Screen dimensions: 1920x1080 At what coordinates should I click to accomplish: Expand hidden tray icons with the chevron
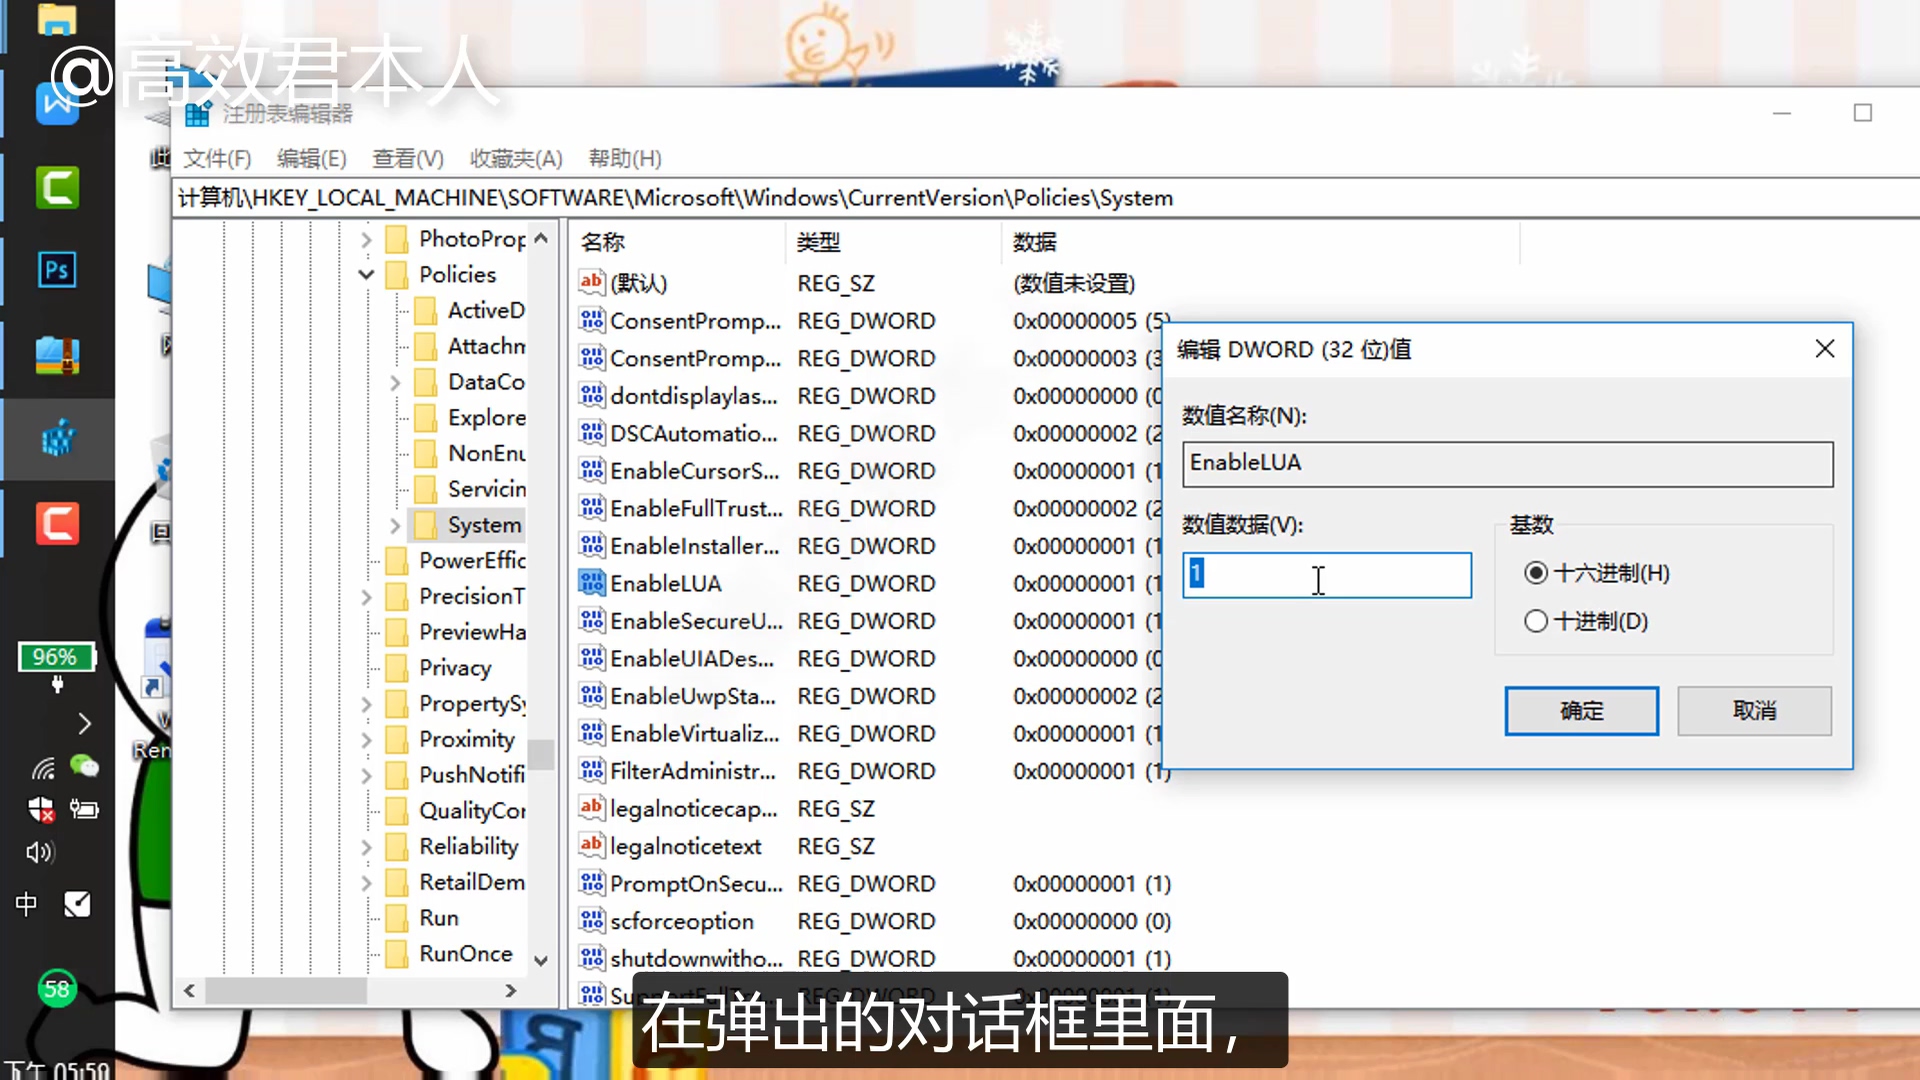click(85, 723)
